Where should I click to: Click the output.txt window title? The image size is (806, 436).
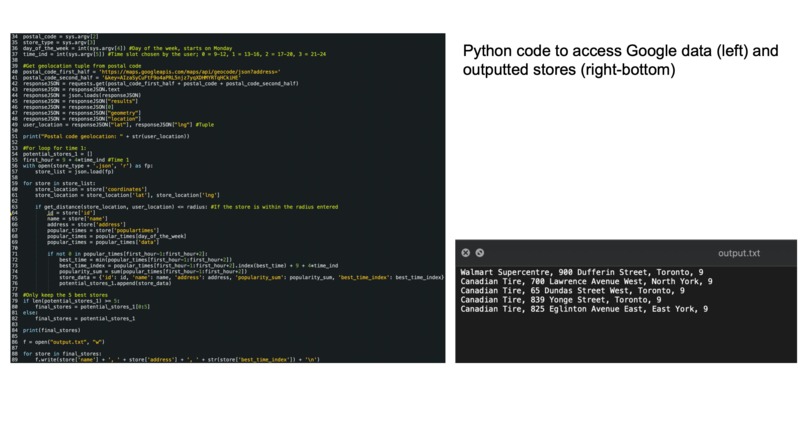(x=739, y=253)
